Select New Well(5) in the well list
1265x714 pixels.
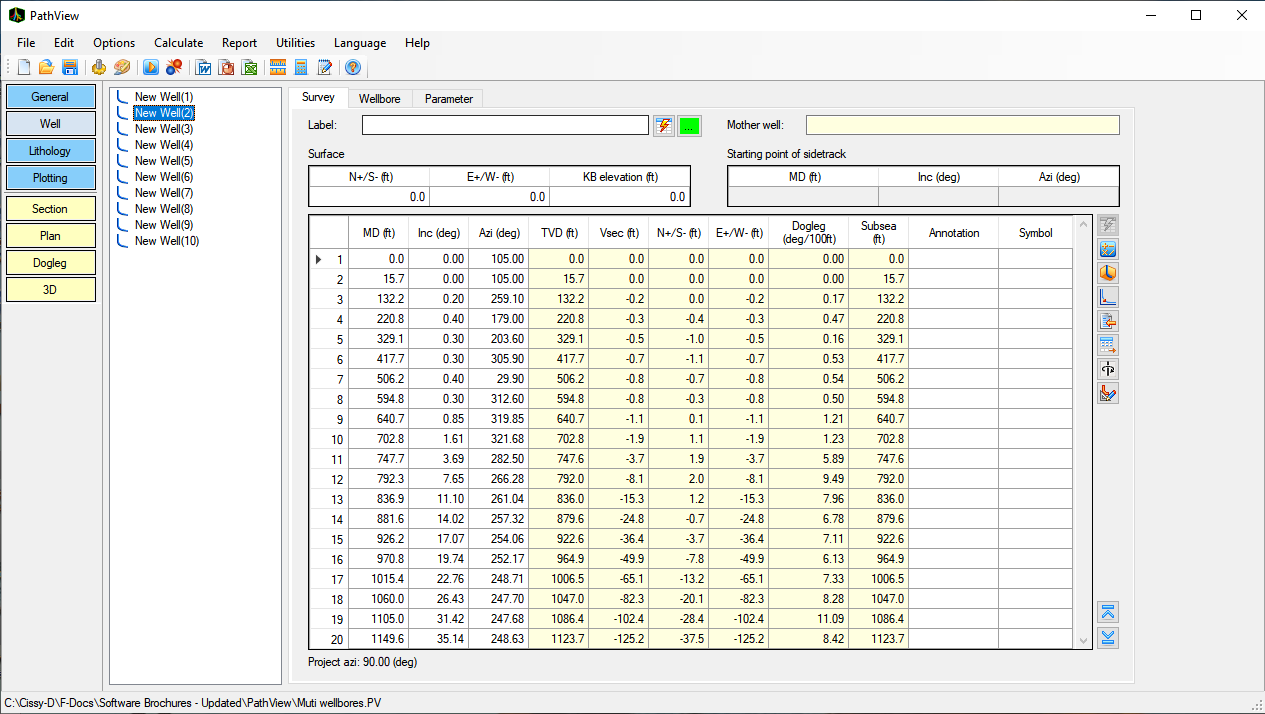pos(164,161)
